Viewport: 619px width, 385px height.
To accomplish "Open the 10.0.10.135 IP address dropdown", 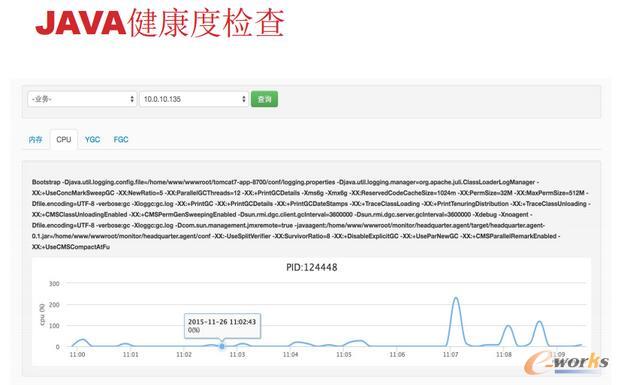I will click(194, 99).
